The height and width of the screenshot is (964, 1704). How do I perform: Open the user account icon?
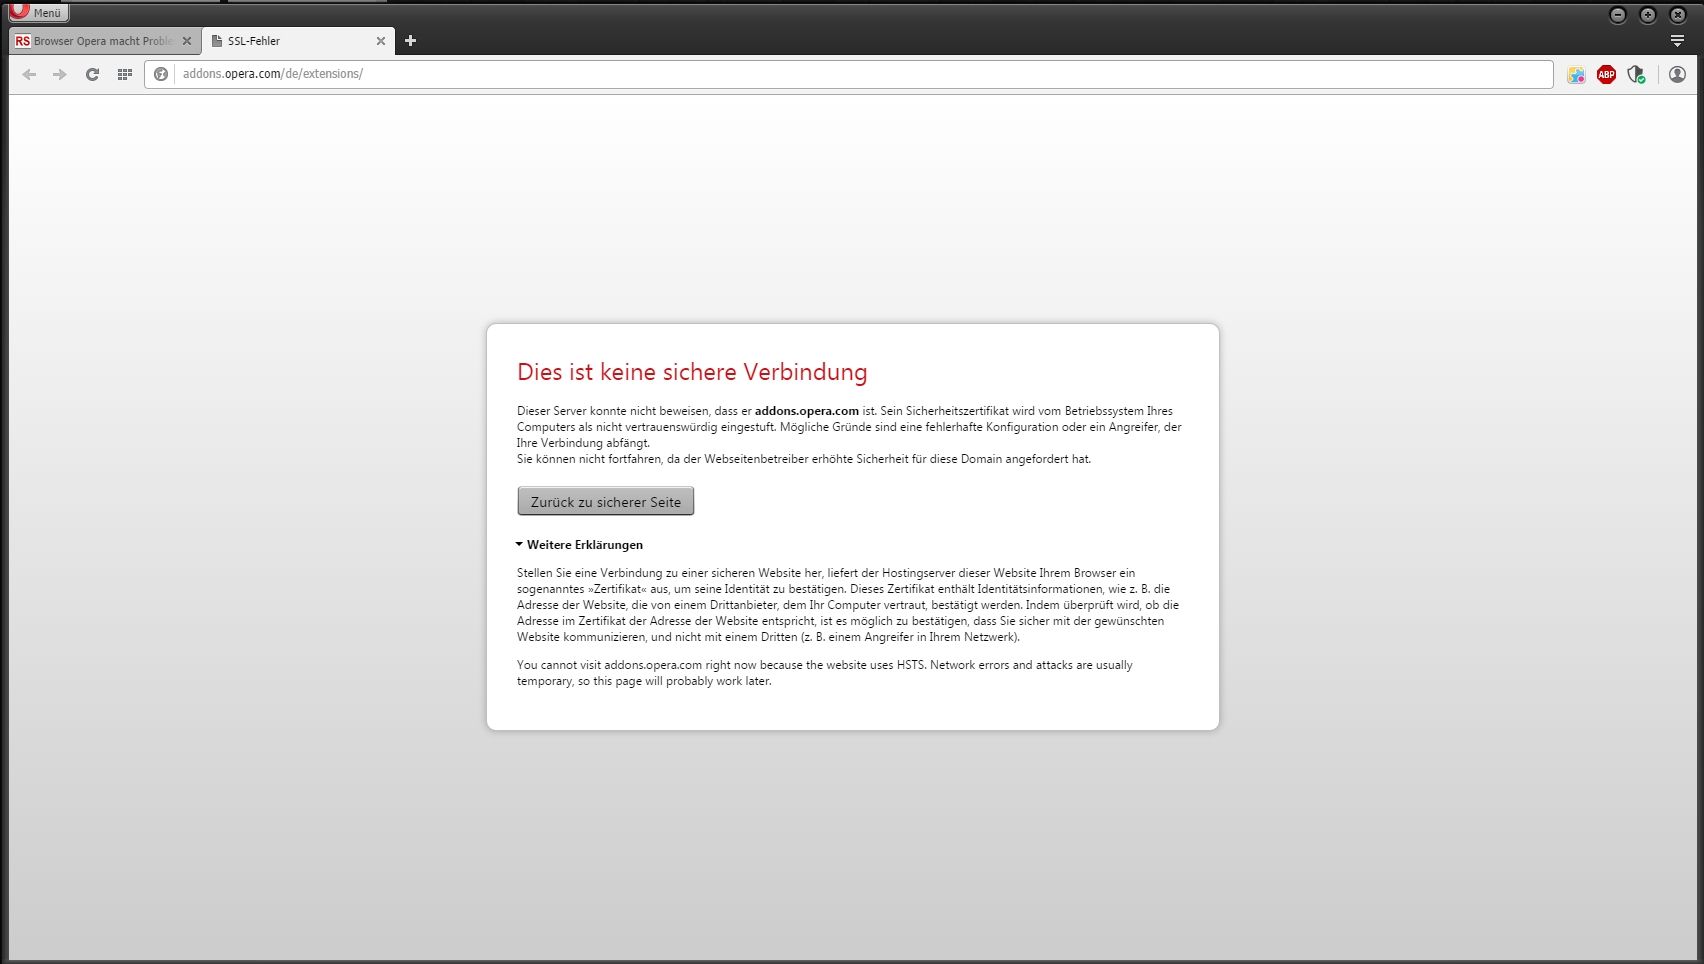[x=1677, y=75]
